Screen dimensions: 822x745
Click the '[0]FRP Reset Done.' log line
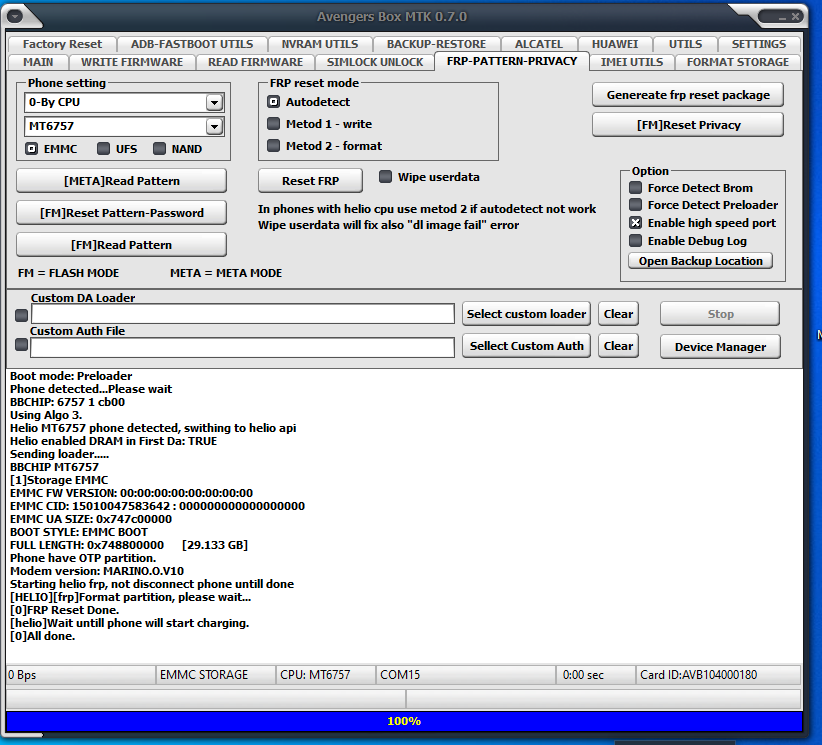[64, 610]
